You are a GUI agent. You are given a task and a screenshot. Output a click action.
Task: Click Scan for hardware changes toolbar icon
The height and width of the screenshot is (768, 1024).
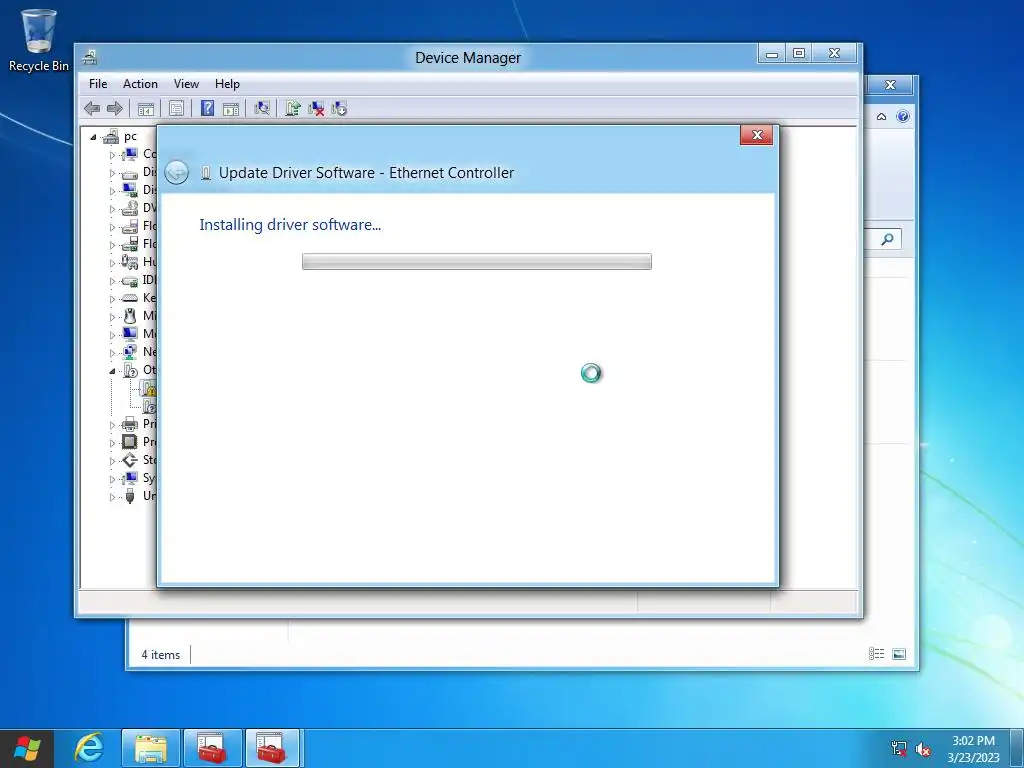pos(262,108)
